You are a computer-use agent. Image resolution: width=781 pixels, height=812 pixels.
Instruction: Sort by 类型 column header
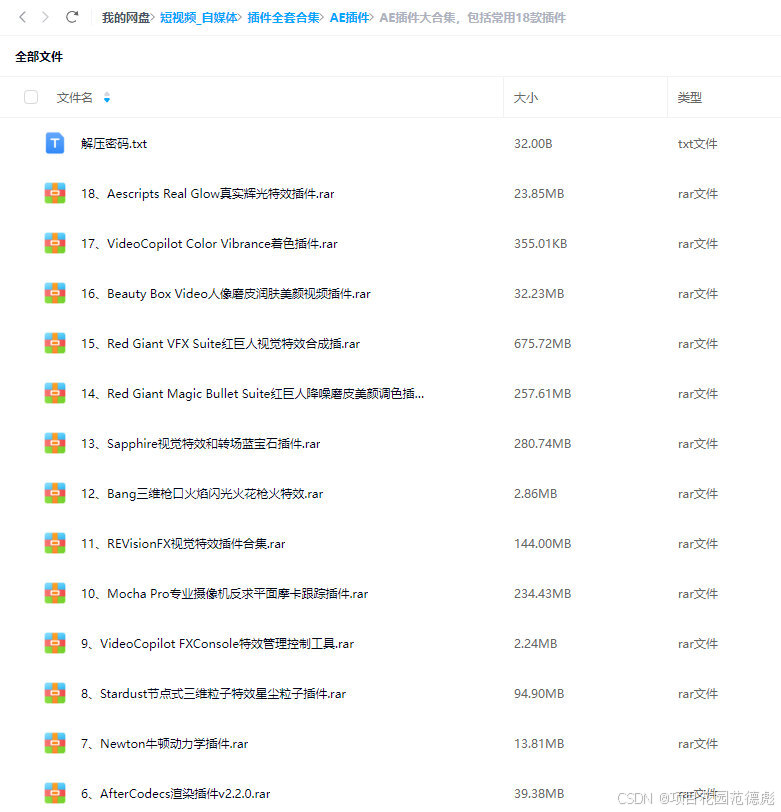(690, 97)
